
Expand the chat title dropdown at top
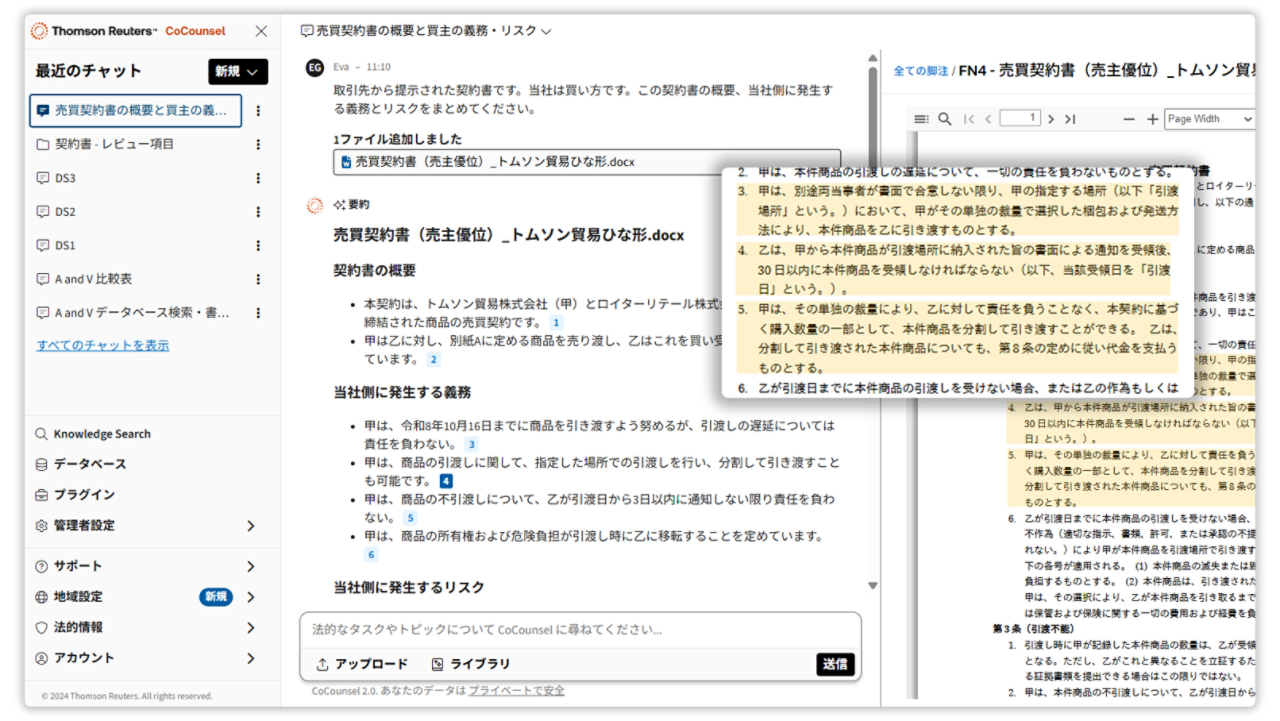tap(546, 32)
